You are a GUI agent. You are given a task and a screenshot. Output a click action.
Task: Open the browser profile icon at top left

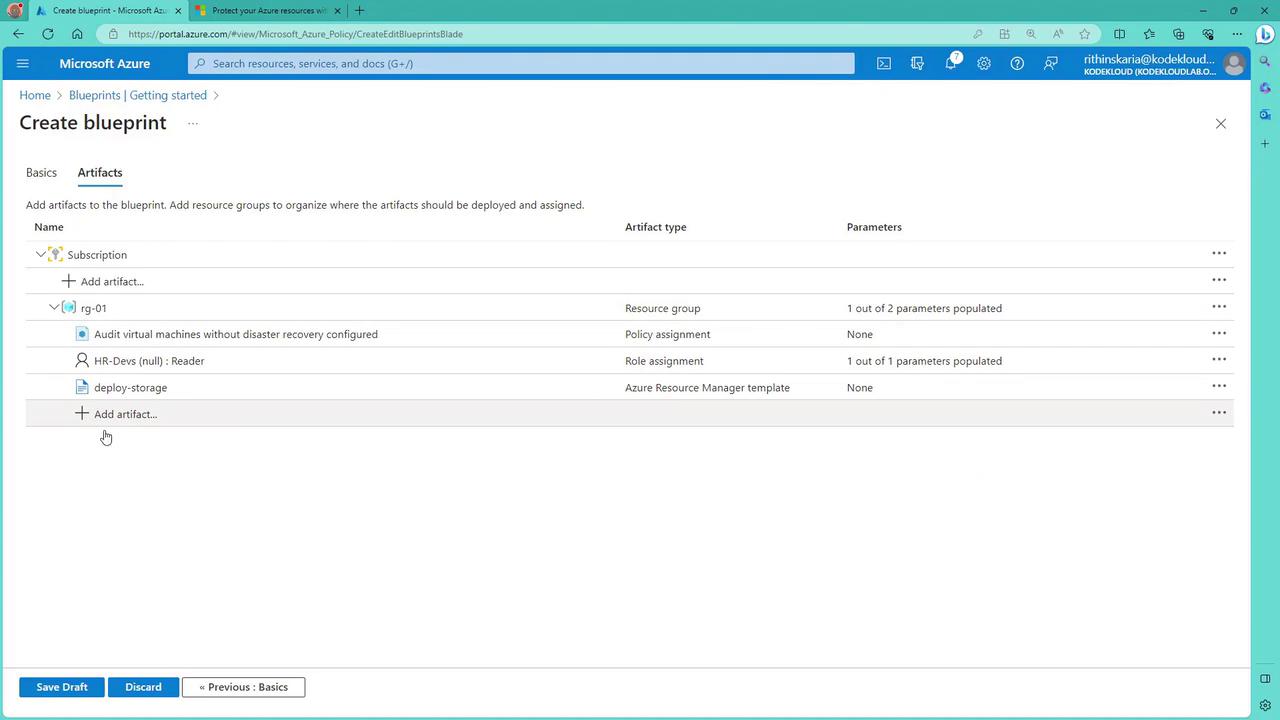pyautogui.click(x=14, y=10)
